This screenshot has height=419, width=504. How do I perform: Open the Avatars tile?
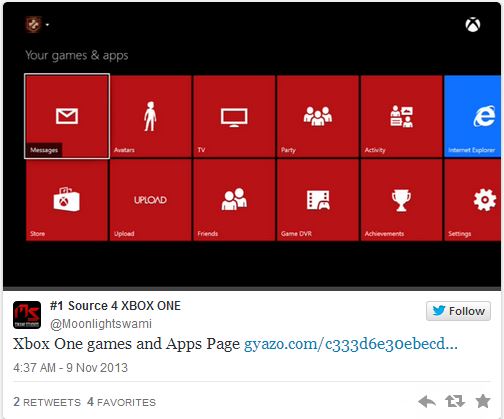pyautogui.click(x=151, y=116)
